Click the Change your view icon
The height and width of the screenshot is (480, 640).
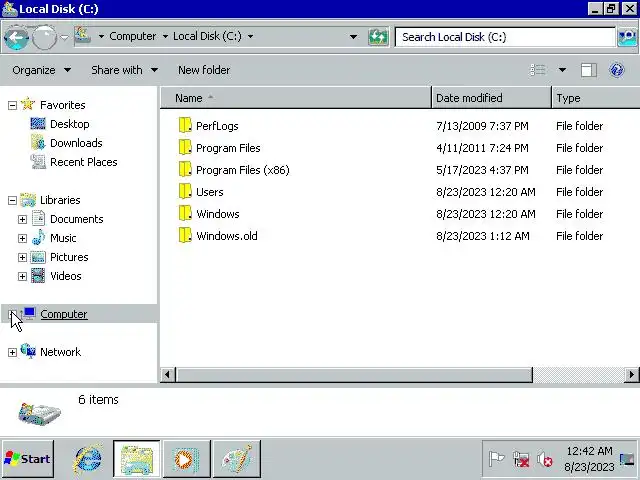coord(538,70)
